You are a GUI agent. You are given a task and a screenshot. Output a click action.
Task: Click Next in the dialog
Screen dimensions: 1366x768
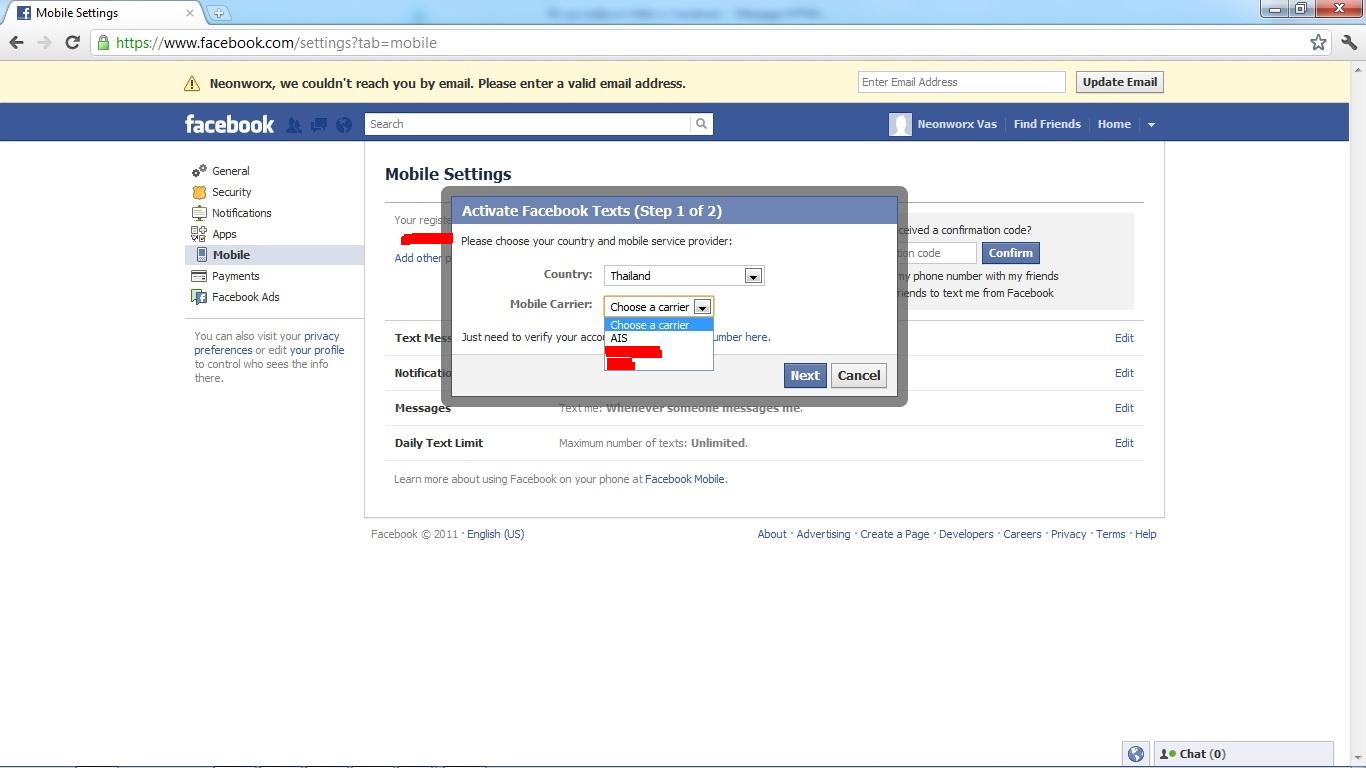tap(805, 376)
